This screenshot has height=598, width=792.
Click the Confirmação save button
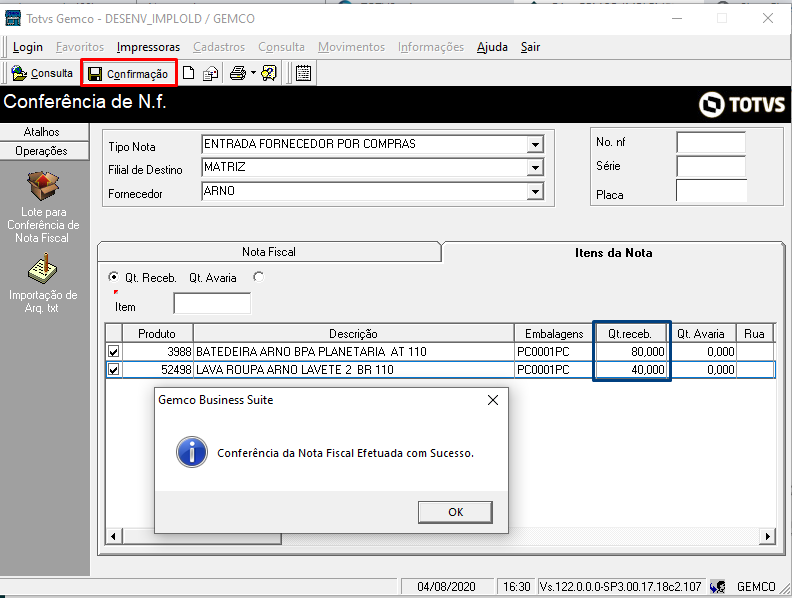coord(128,74)
